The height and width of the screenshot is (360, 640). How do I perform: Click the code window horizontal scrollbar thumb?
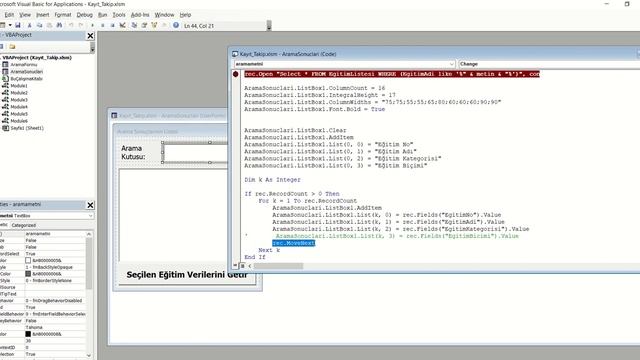pyautogui.click(x=278, y=266)
